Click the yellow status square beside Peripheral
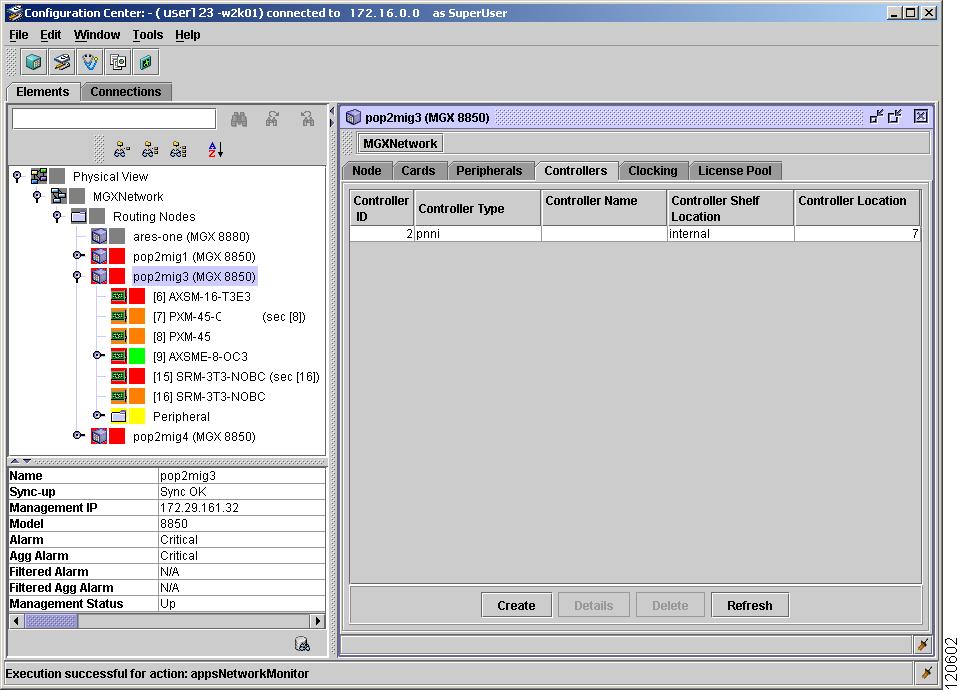The image size is (962, 690). [137, 416]
